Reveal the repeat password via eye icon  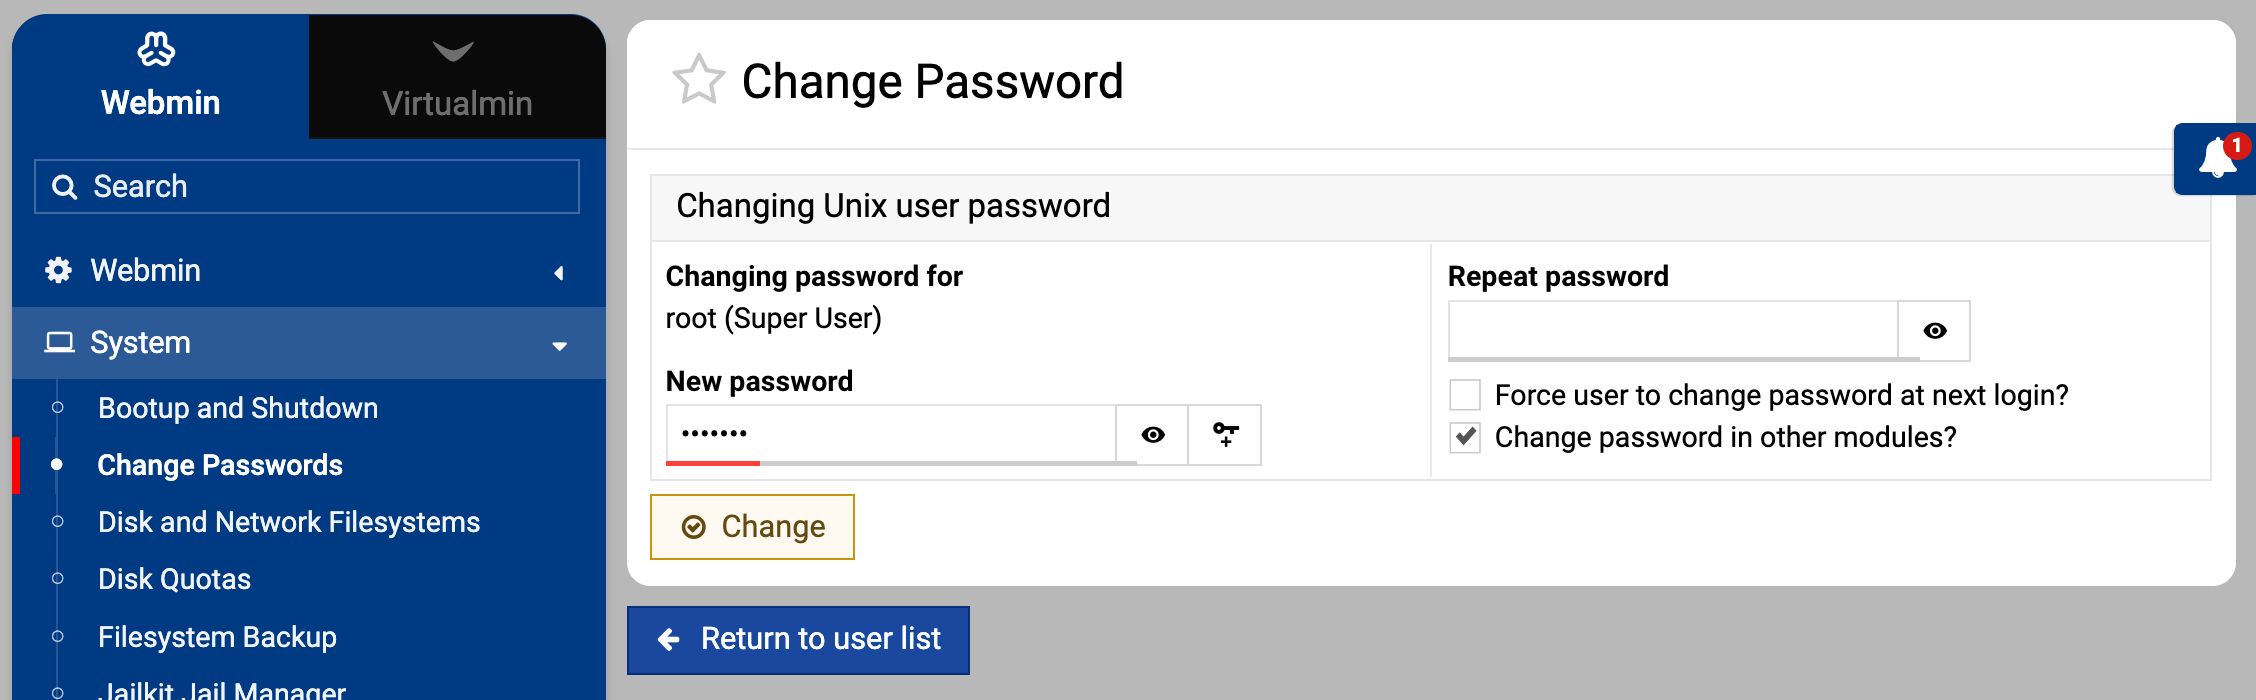point(1935,331)
